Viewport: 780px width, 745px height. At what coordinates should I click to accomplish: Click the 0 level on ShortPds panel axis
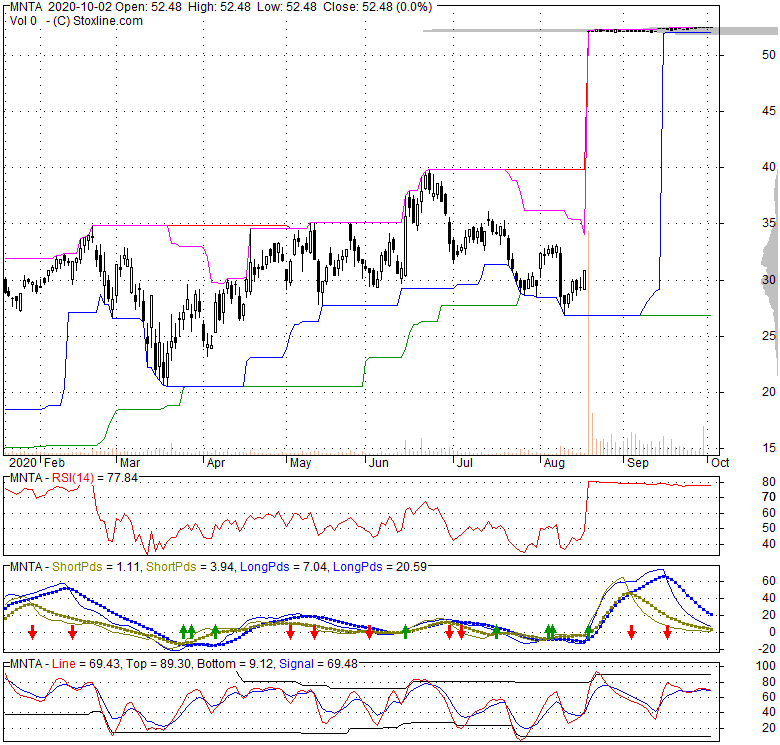[x=772, y=632]
